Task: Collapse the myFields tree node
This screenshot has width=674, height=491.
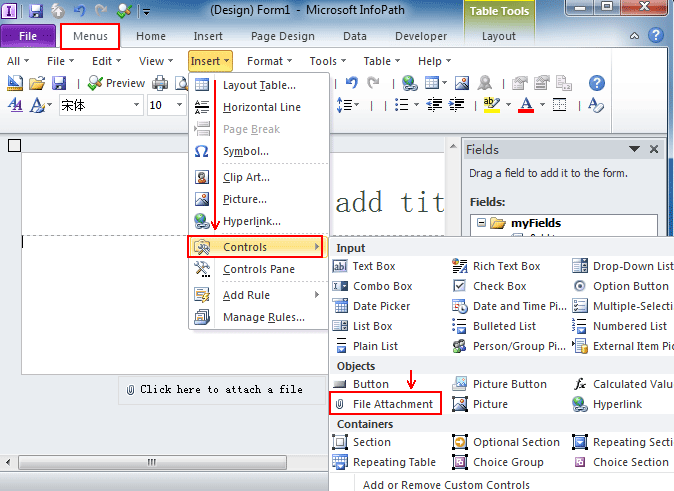Action: (481, 223)
